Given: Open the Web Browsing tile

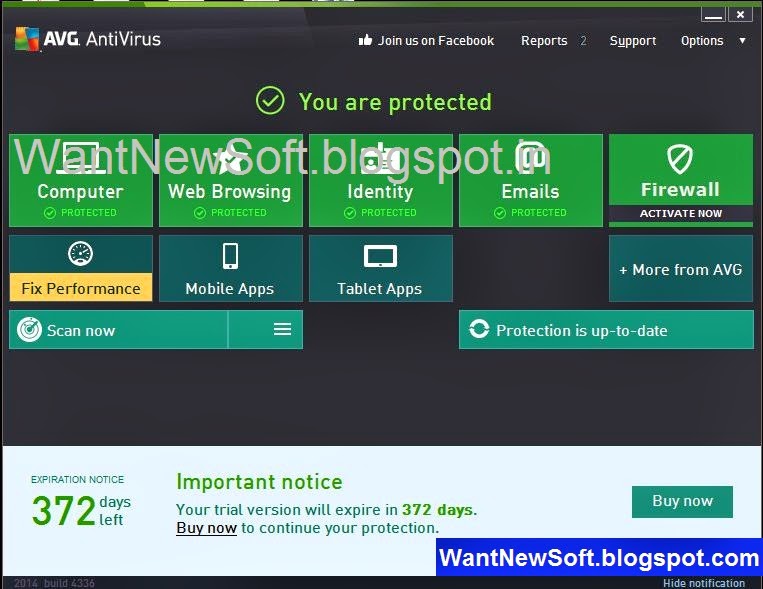Looking at the screenshot, I should click(x=231, y=180).
